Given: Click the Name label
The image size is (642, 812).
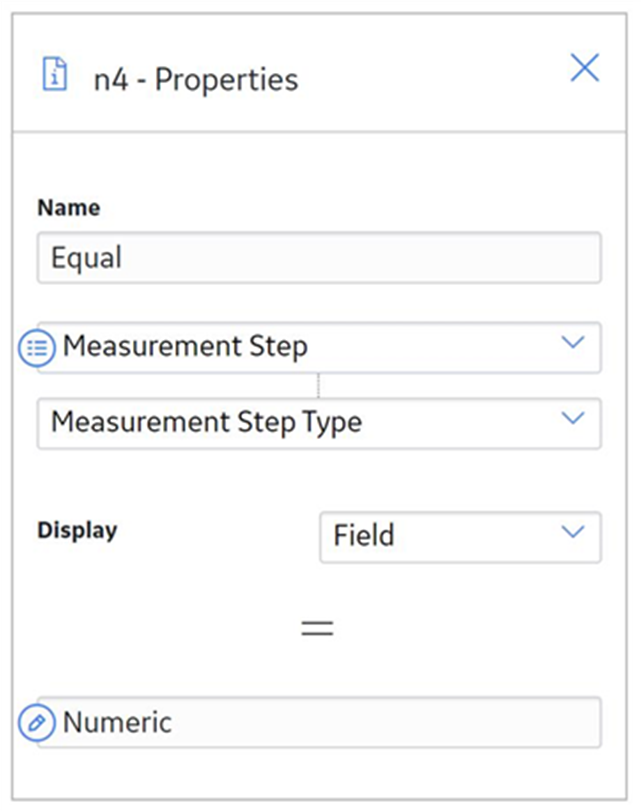Looking at the screenshot, I should point(69,207).
